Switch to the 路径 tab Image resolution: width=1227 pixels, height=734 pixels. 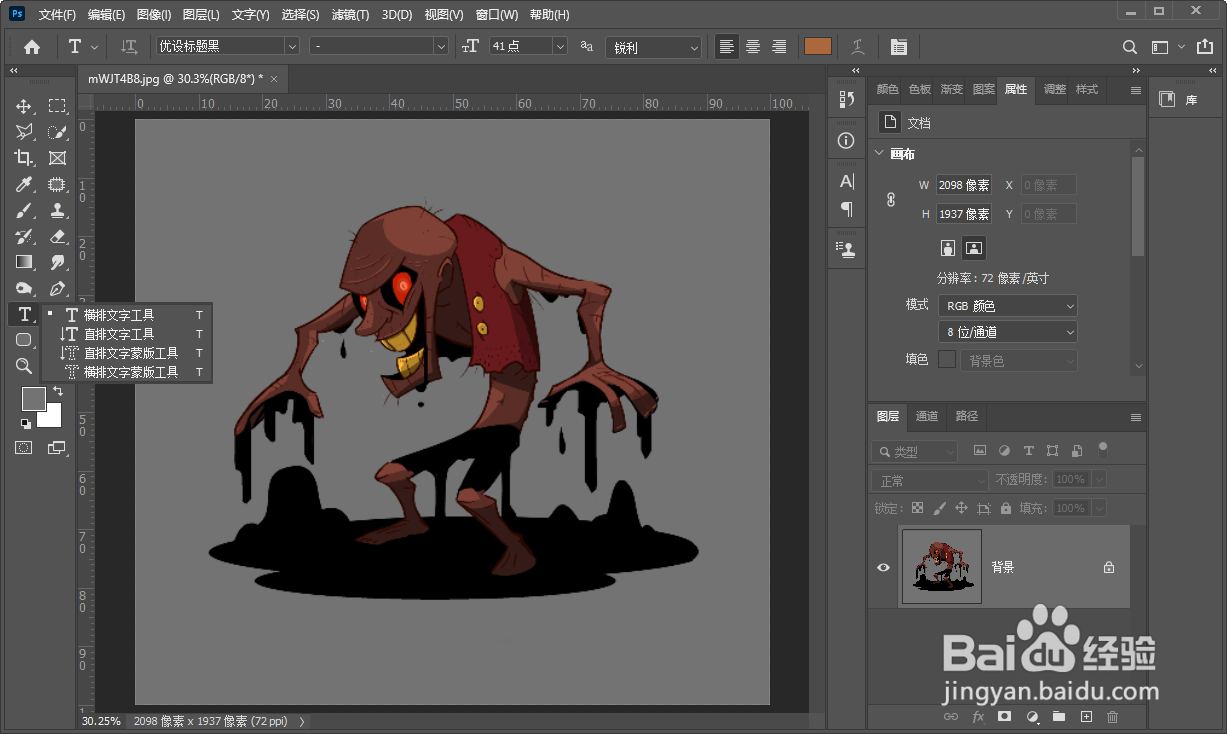click(967, 416)
